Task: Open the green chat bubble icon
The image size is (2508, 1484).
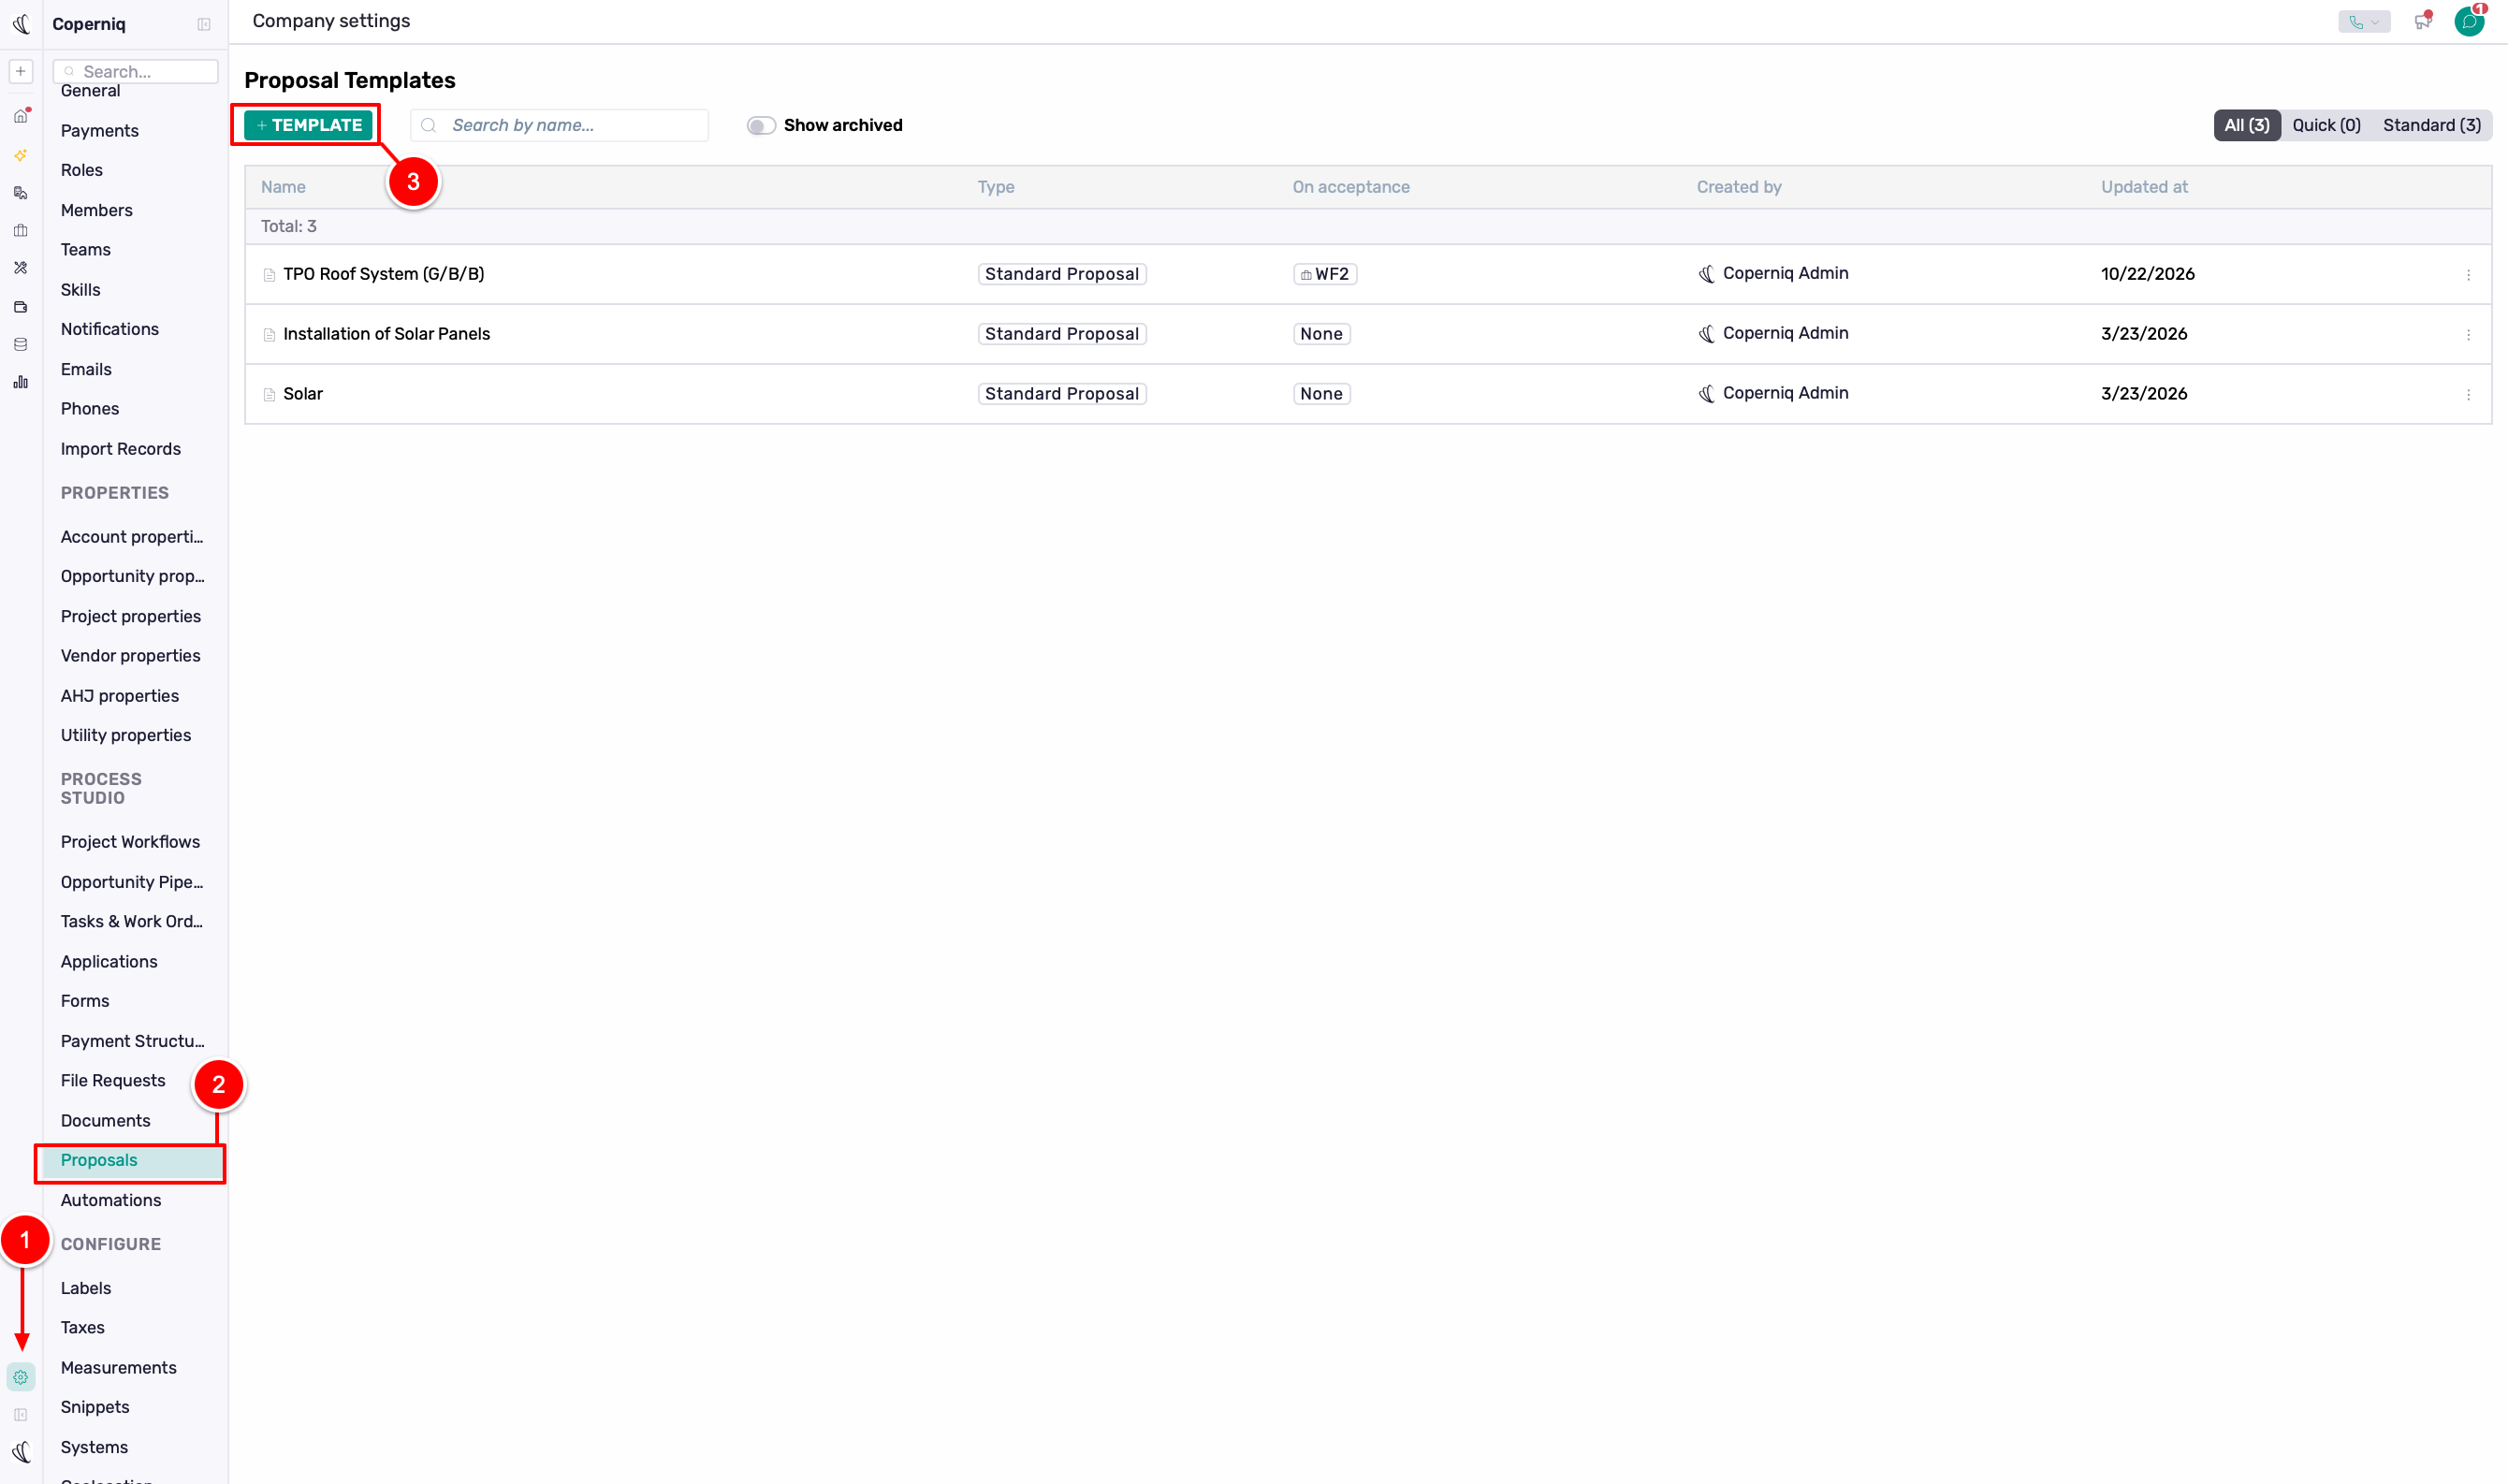Action: 2469,21
